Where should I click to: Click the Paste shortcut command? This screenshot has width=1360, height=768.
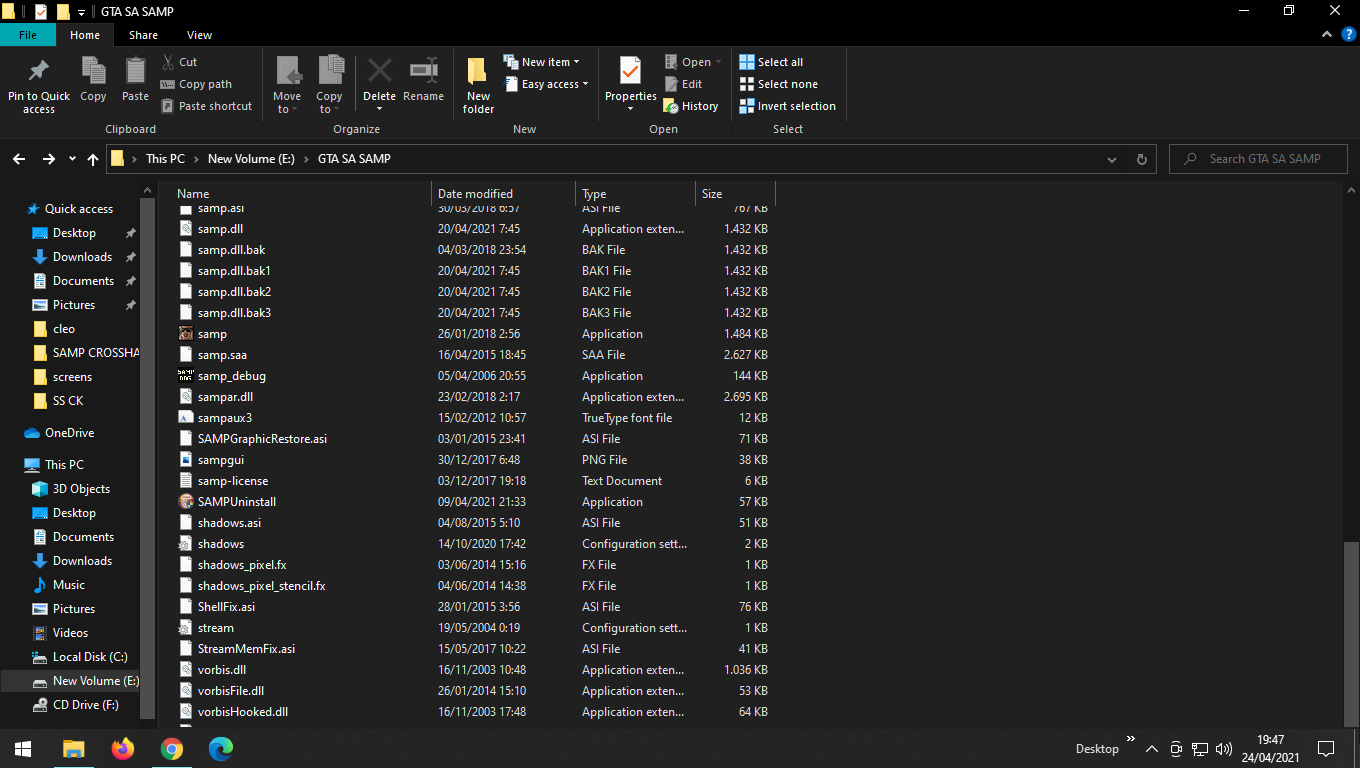pos(206,106)
